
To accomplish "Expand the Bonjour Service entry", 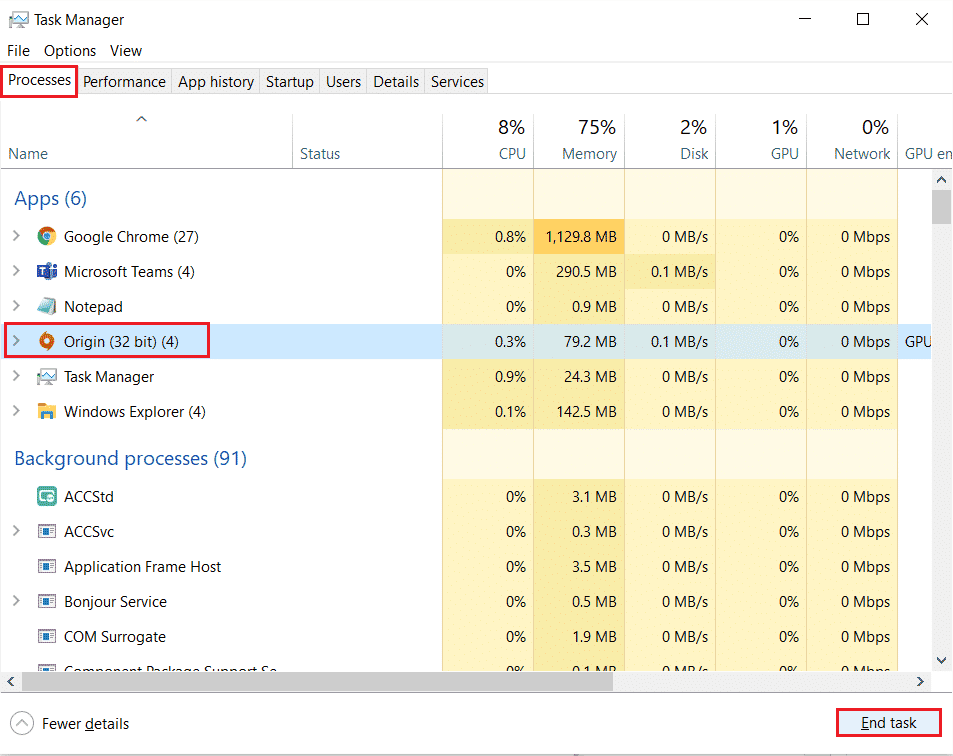I will [16, 602].
